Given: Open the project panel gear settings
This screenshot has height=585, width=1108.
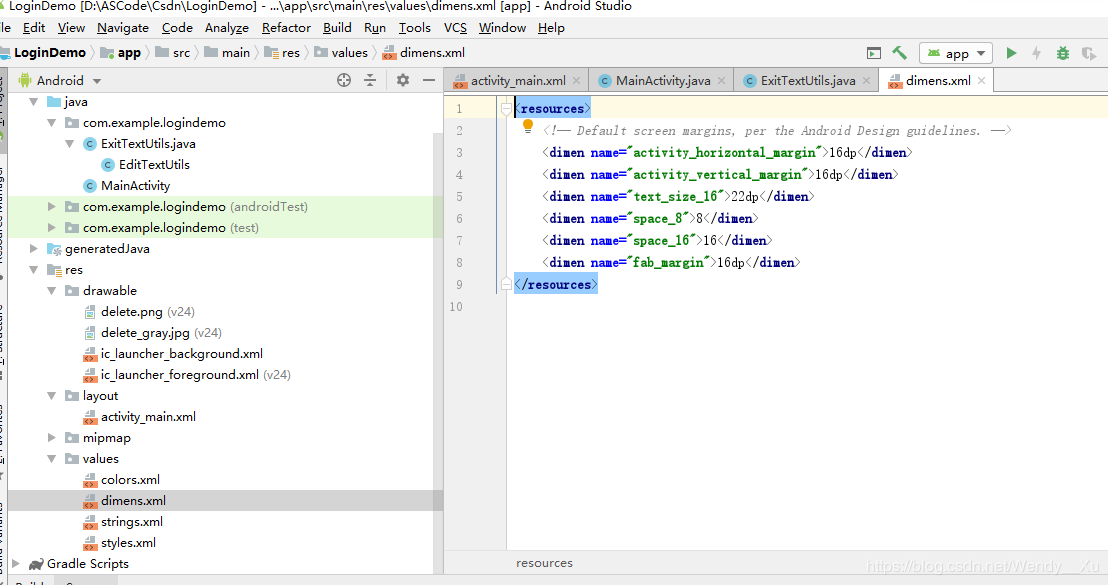Looking at the screenshot, I should coord(402,80).
